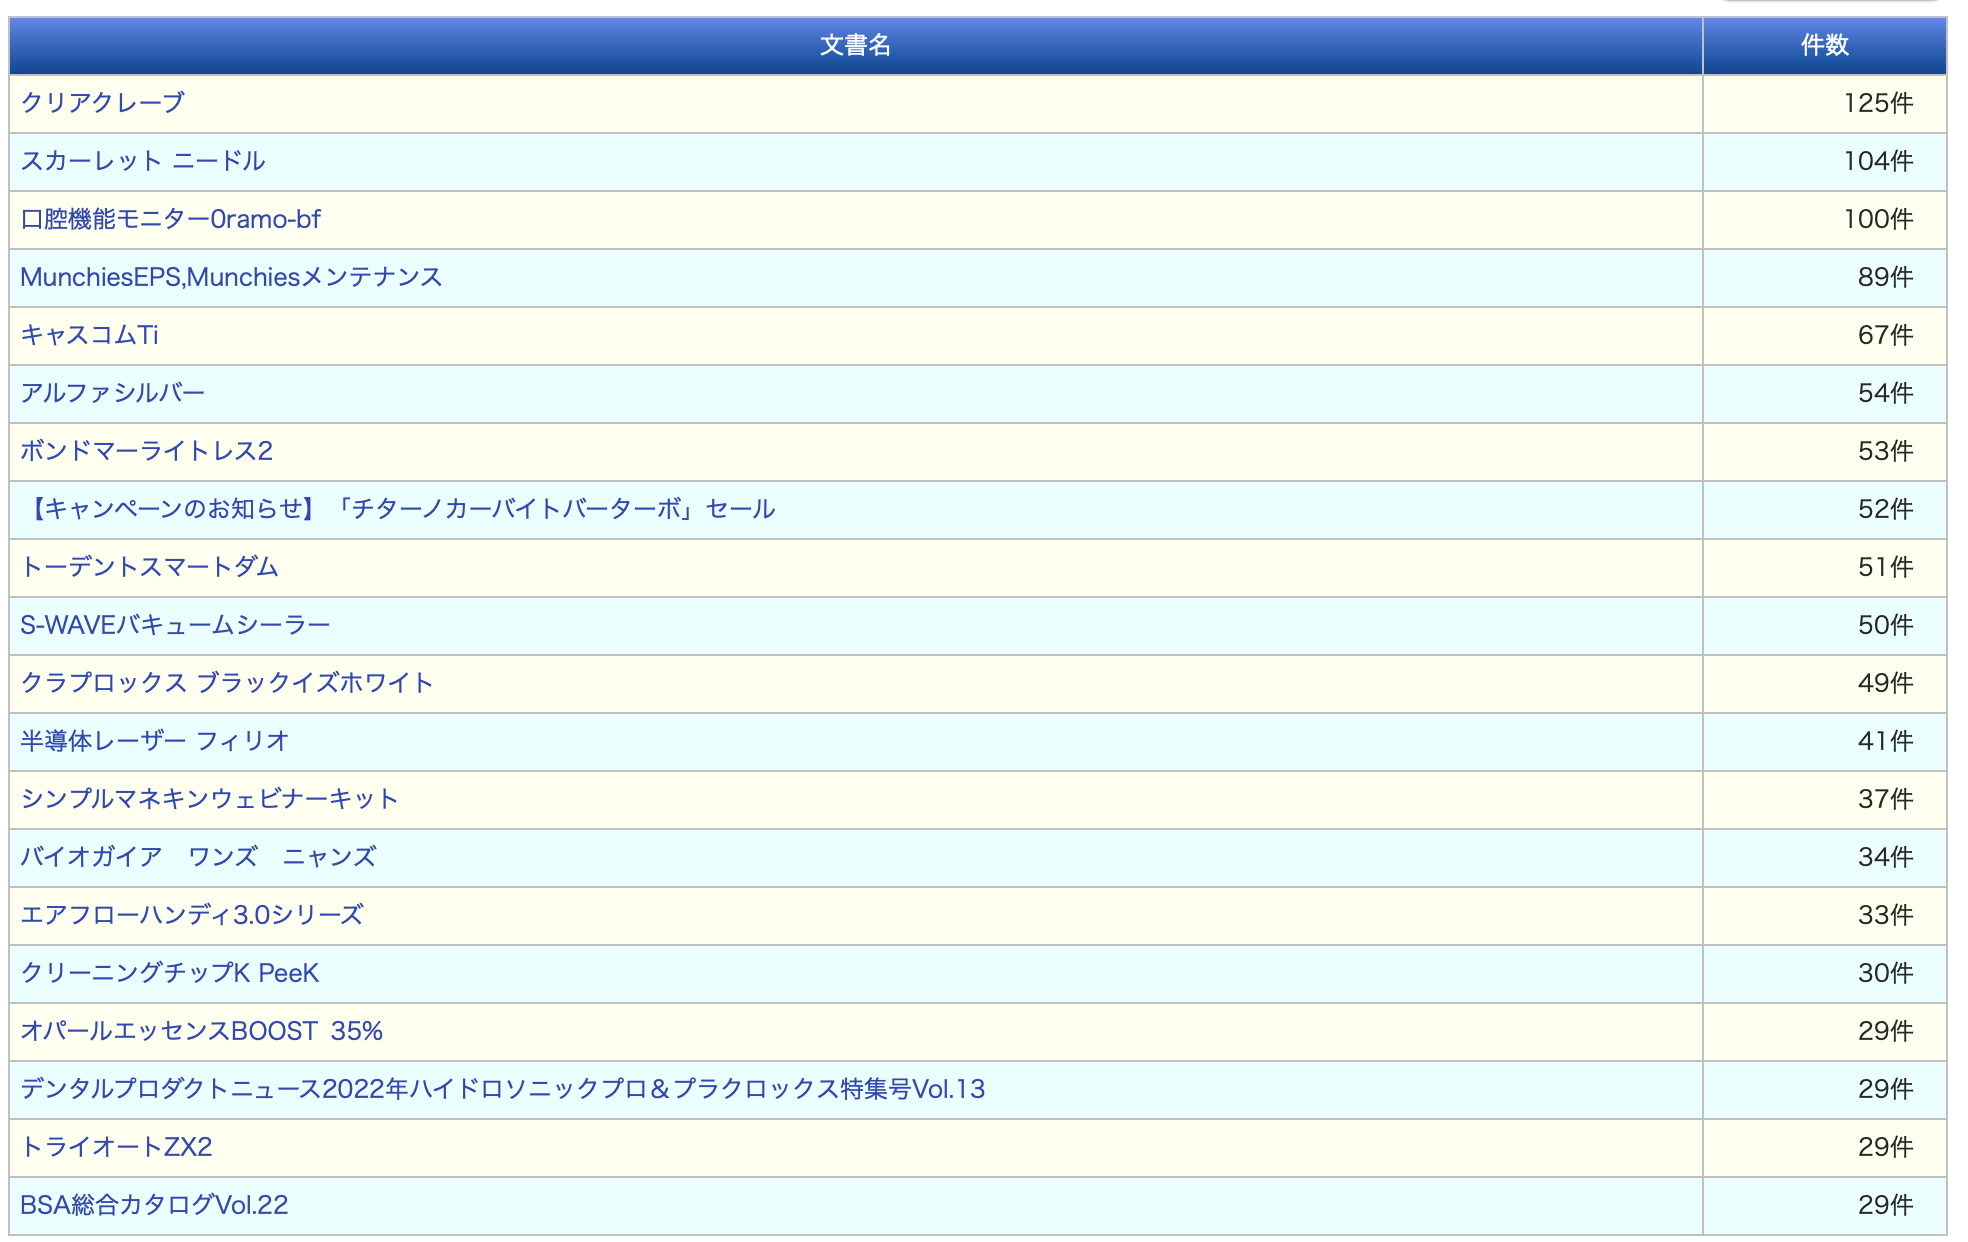Open シンプルマネキンウェビナーキット link
The width and height of the screenshot is (1968, 1242).
(x=209, y=799)
